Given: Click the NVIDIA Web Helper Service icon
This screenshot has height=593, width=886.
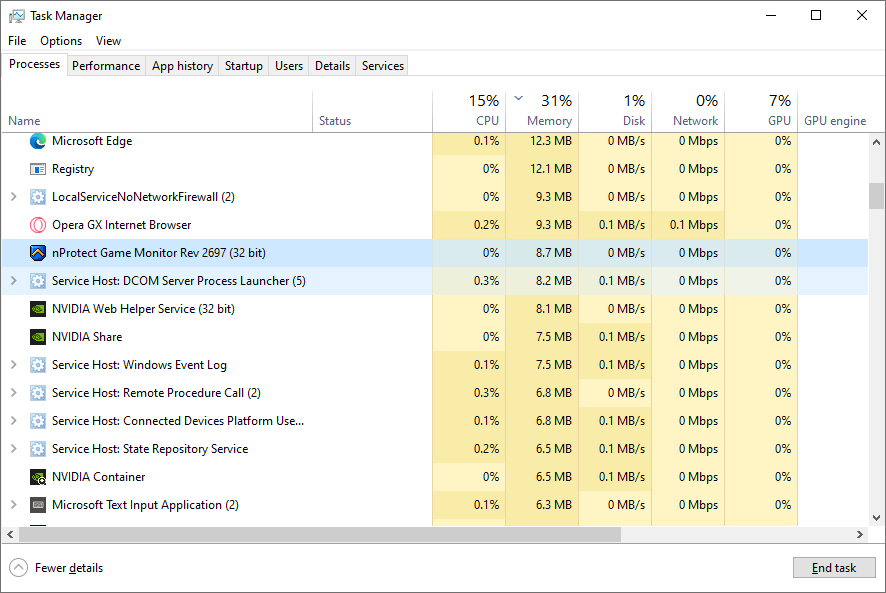Looking at the screenshot, I should click(x=38, y=309).
